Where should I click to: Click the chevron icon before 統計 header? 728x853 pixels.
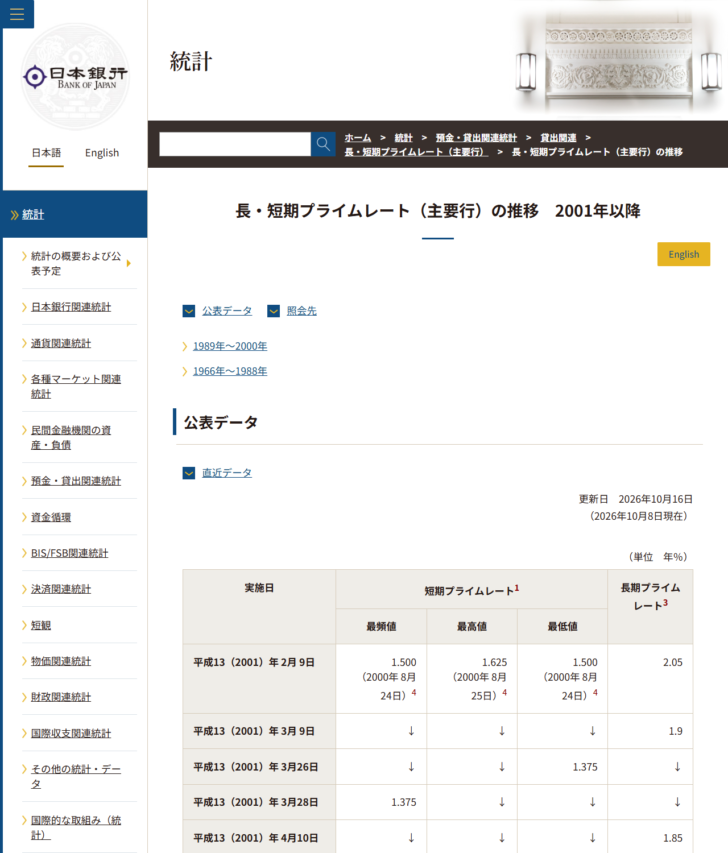pyautogui.click(x=15, y=215)
